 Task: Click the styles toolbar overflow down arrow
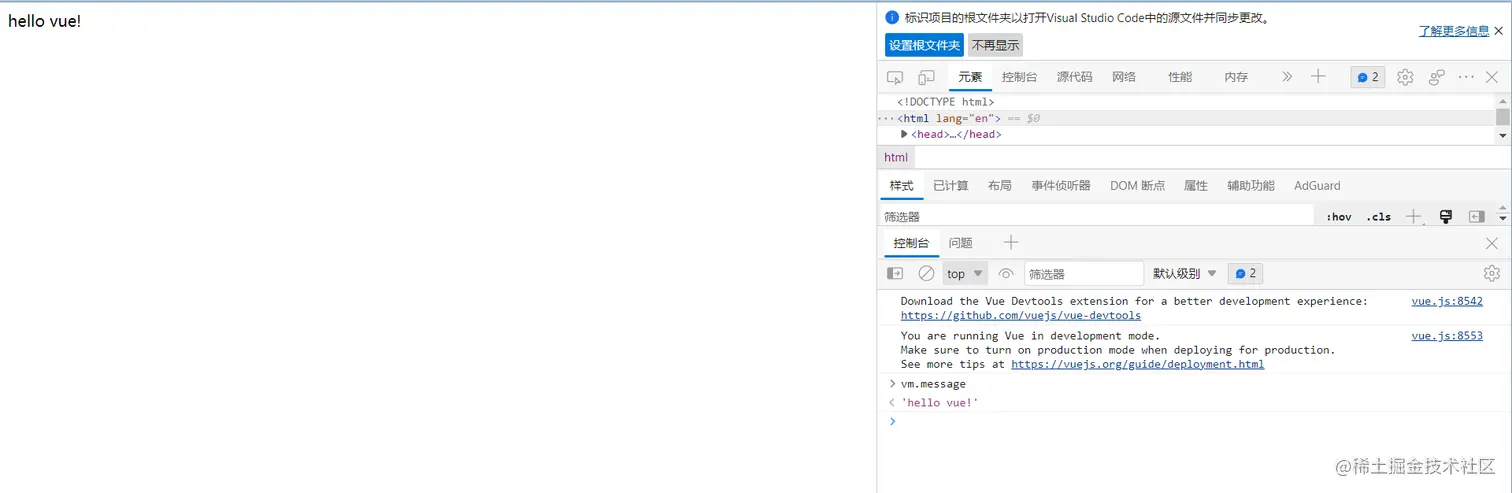pos(1502,219)
